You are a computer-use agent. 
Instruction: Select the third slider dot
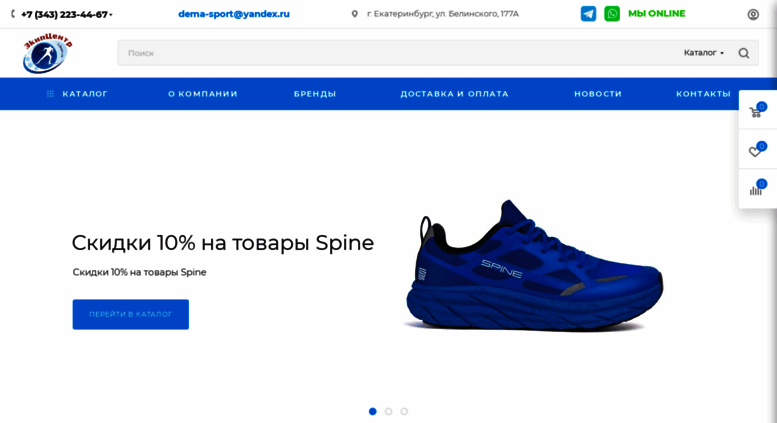pos(404,411)
